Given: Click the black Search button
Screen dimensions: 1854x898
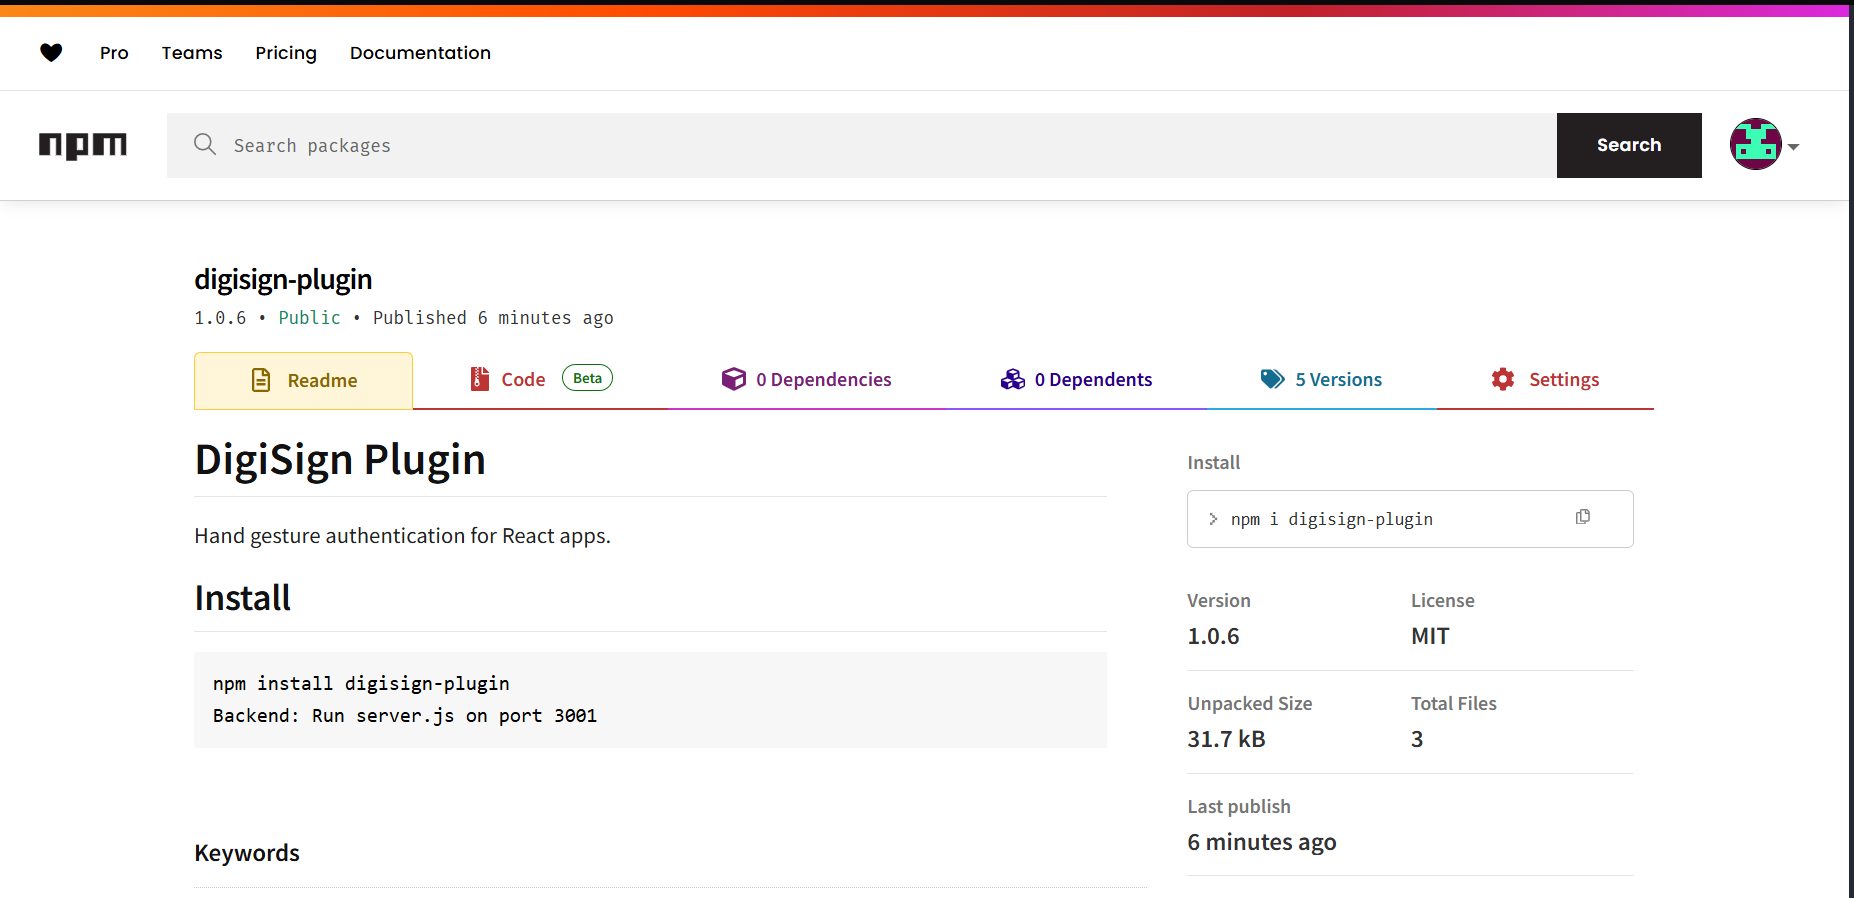Looking at the screenshot, I should [x=1629, y=145].
